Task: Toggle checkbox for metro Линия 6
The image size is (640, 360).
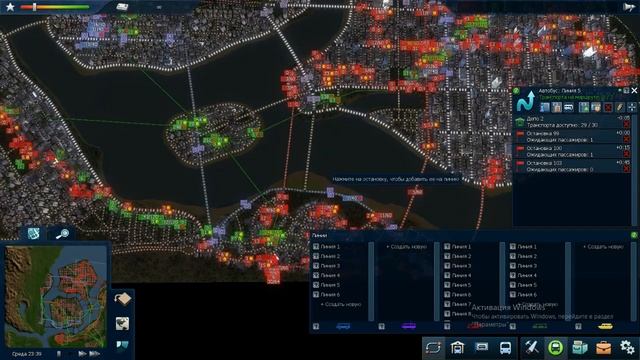Action: [513, 294]
